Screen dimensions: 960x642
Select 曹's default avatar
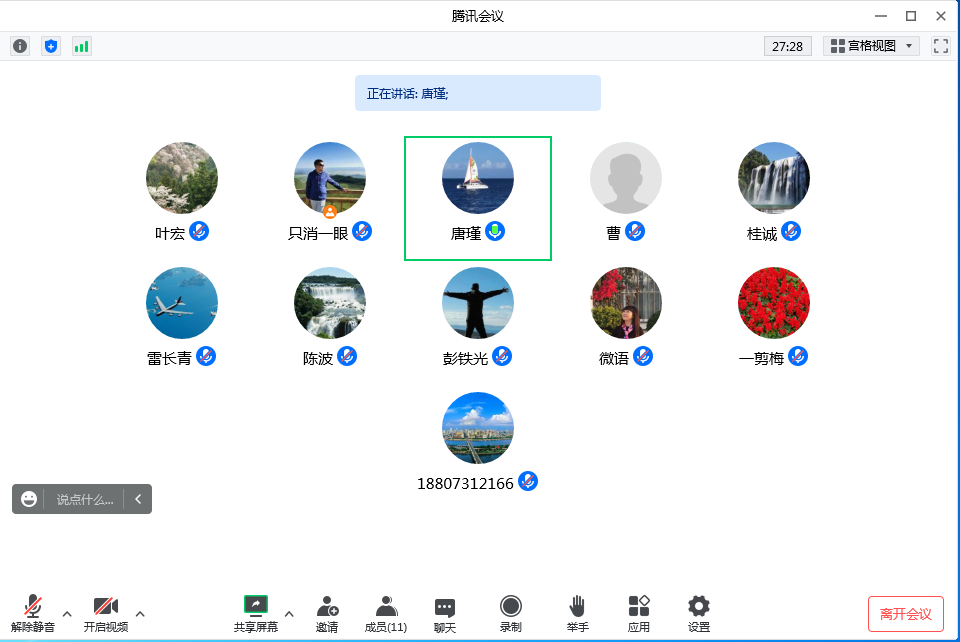pyautogui.click(x=626, y=178)
